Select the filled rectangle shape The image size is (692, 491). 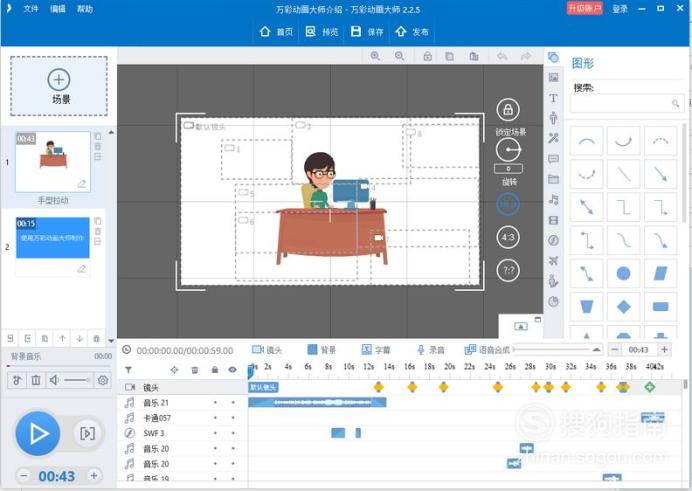[x=661, y=307]
